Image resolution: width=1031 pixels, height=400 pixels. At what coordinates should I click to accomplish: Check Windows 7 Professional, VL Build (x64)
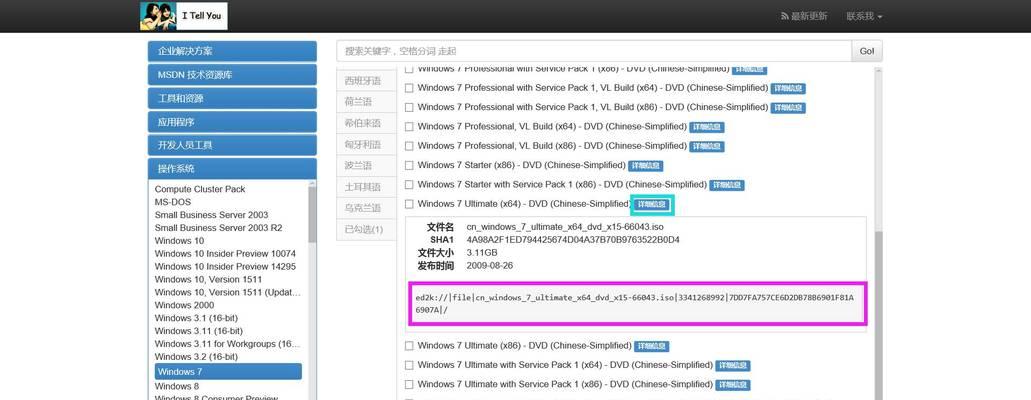[x=409, y=126]
